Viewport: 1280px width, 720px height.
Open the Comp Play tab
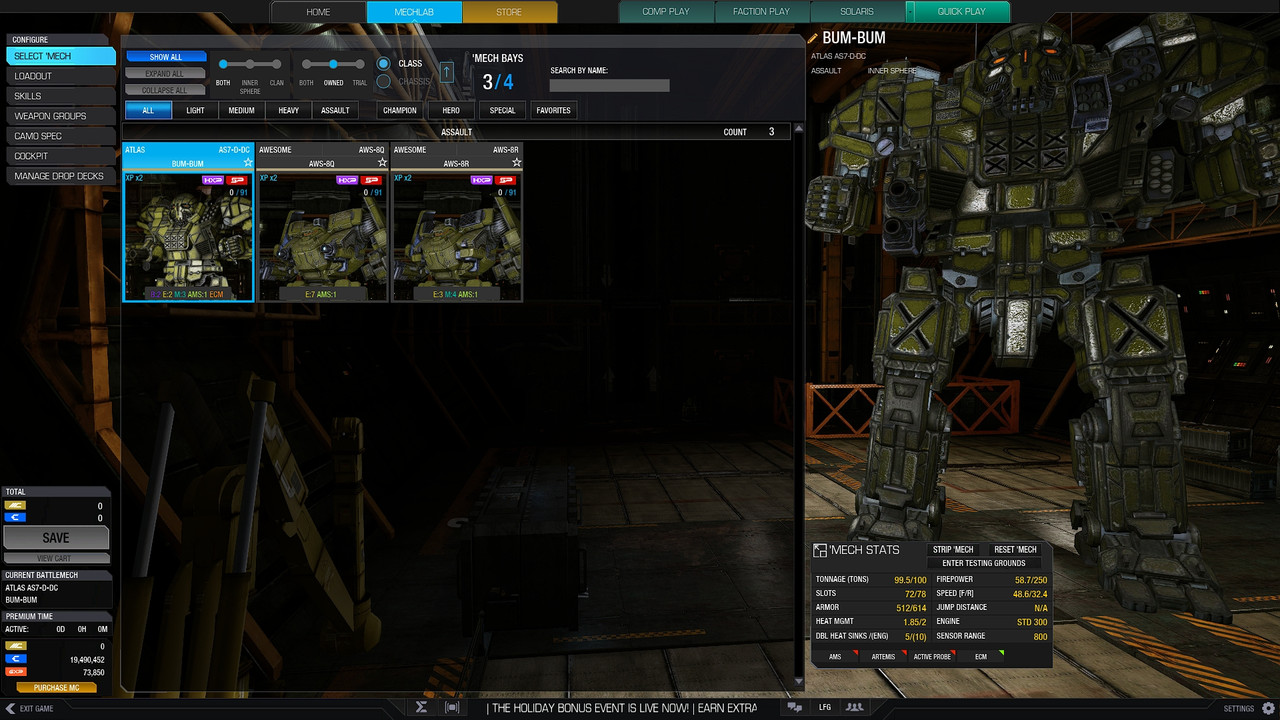click(x=666, y=12)
